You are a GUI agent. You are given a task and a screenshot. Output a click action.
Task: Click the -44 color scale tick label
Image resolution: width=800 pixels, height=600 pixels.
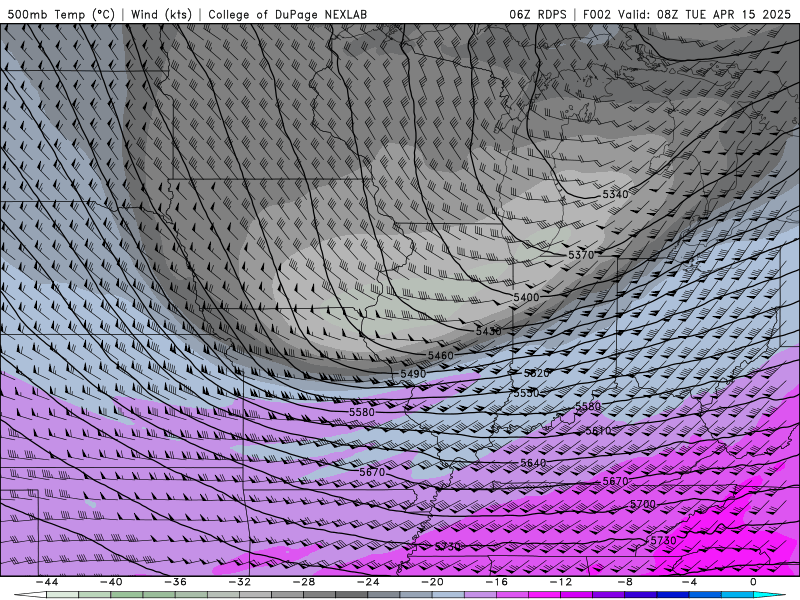click(x=47, y=582)
